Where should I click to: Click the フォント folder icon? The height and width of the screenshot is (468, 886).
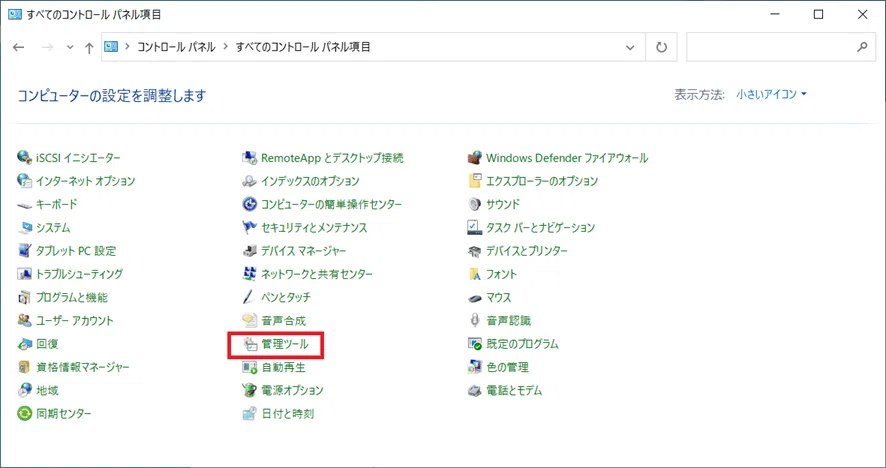[x=475, y=274]
